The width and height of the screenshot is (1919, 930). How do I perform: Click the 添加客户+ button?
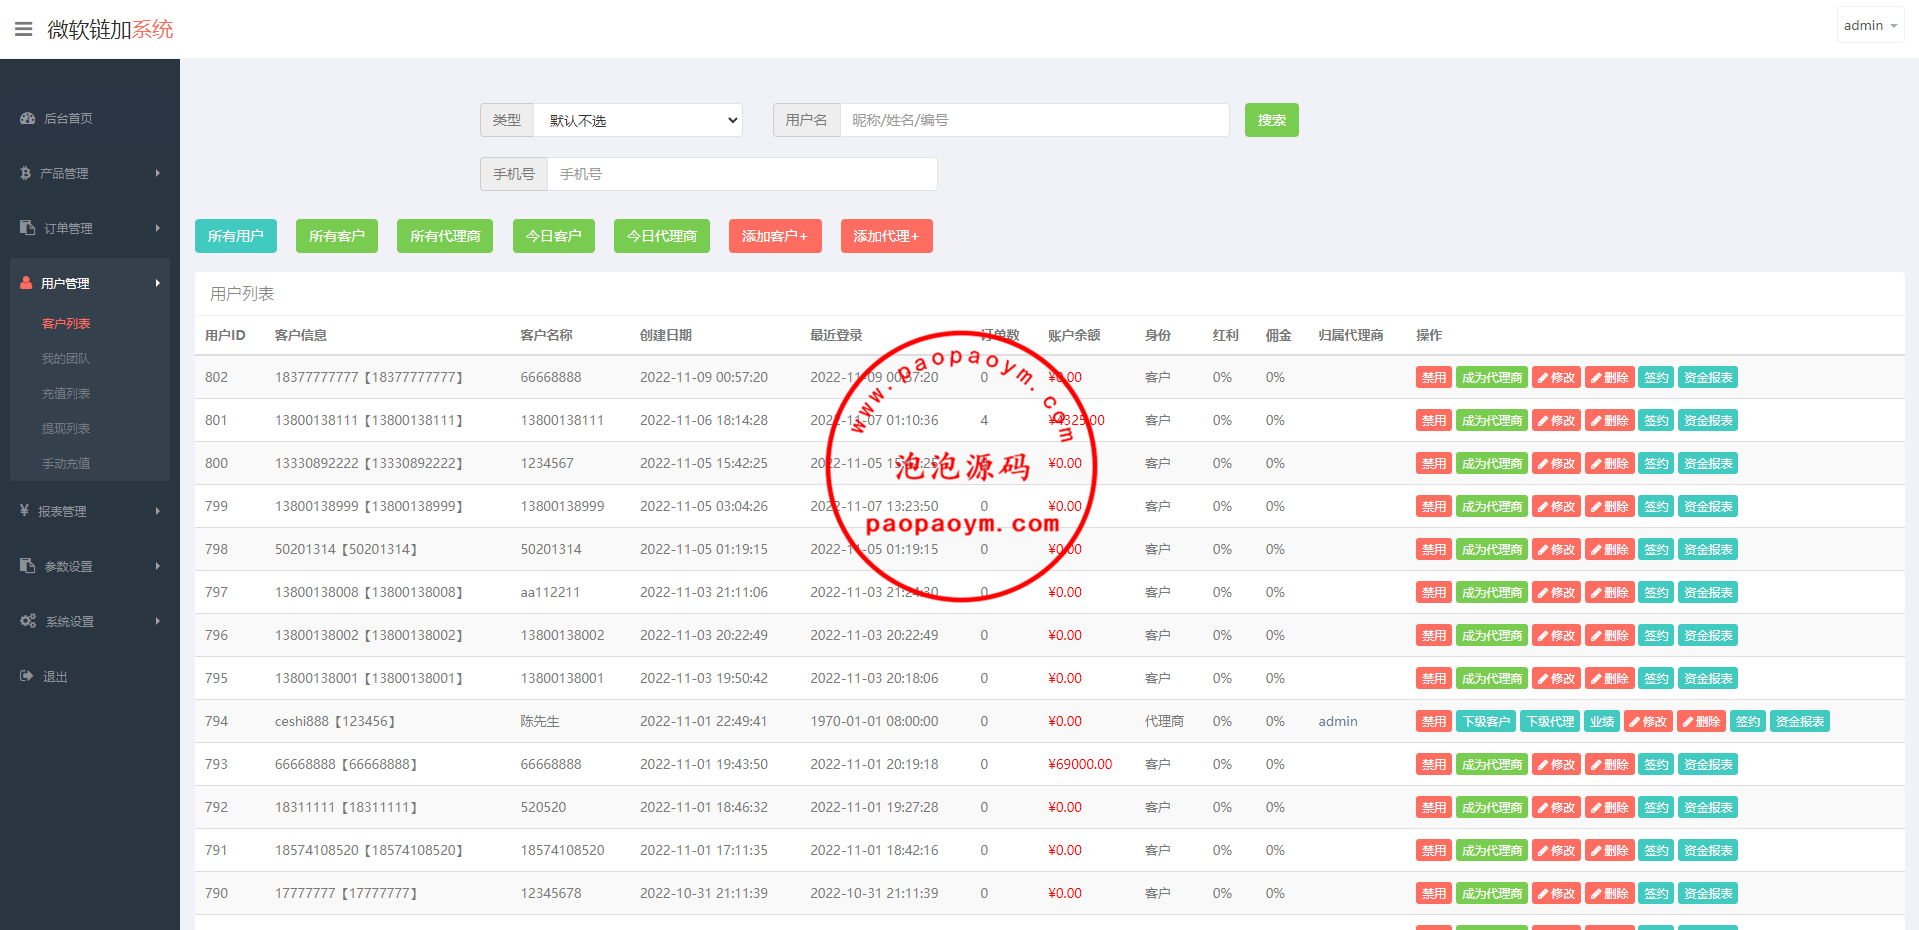click(x=775, y=236)
